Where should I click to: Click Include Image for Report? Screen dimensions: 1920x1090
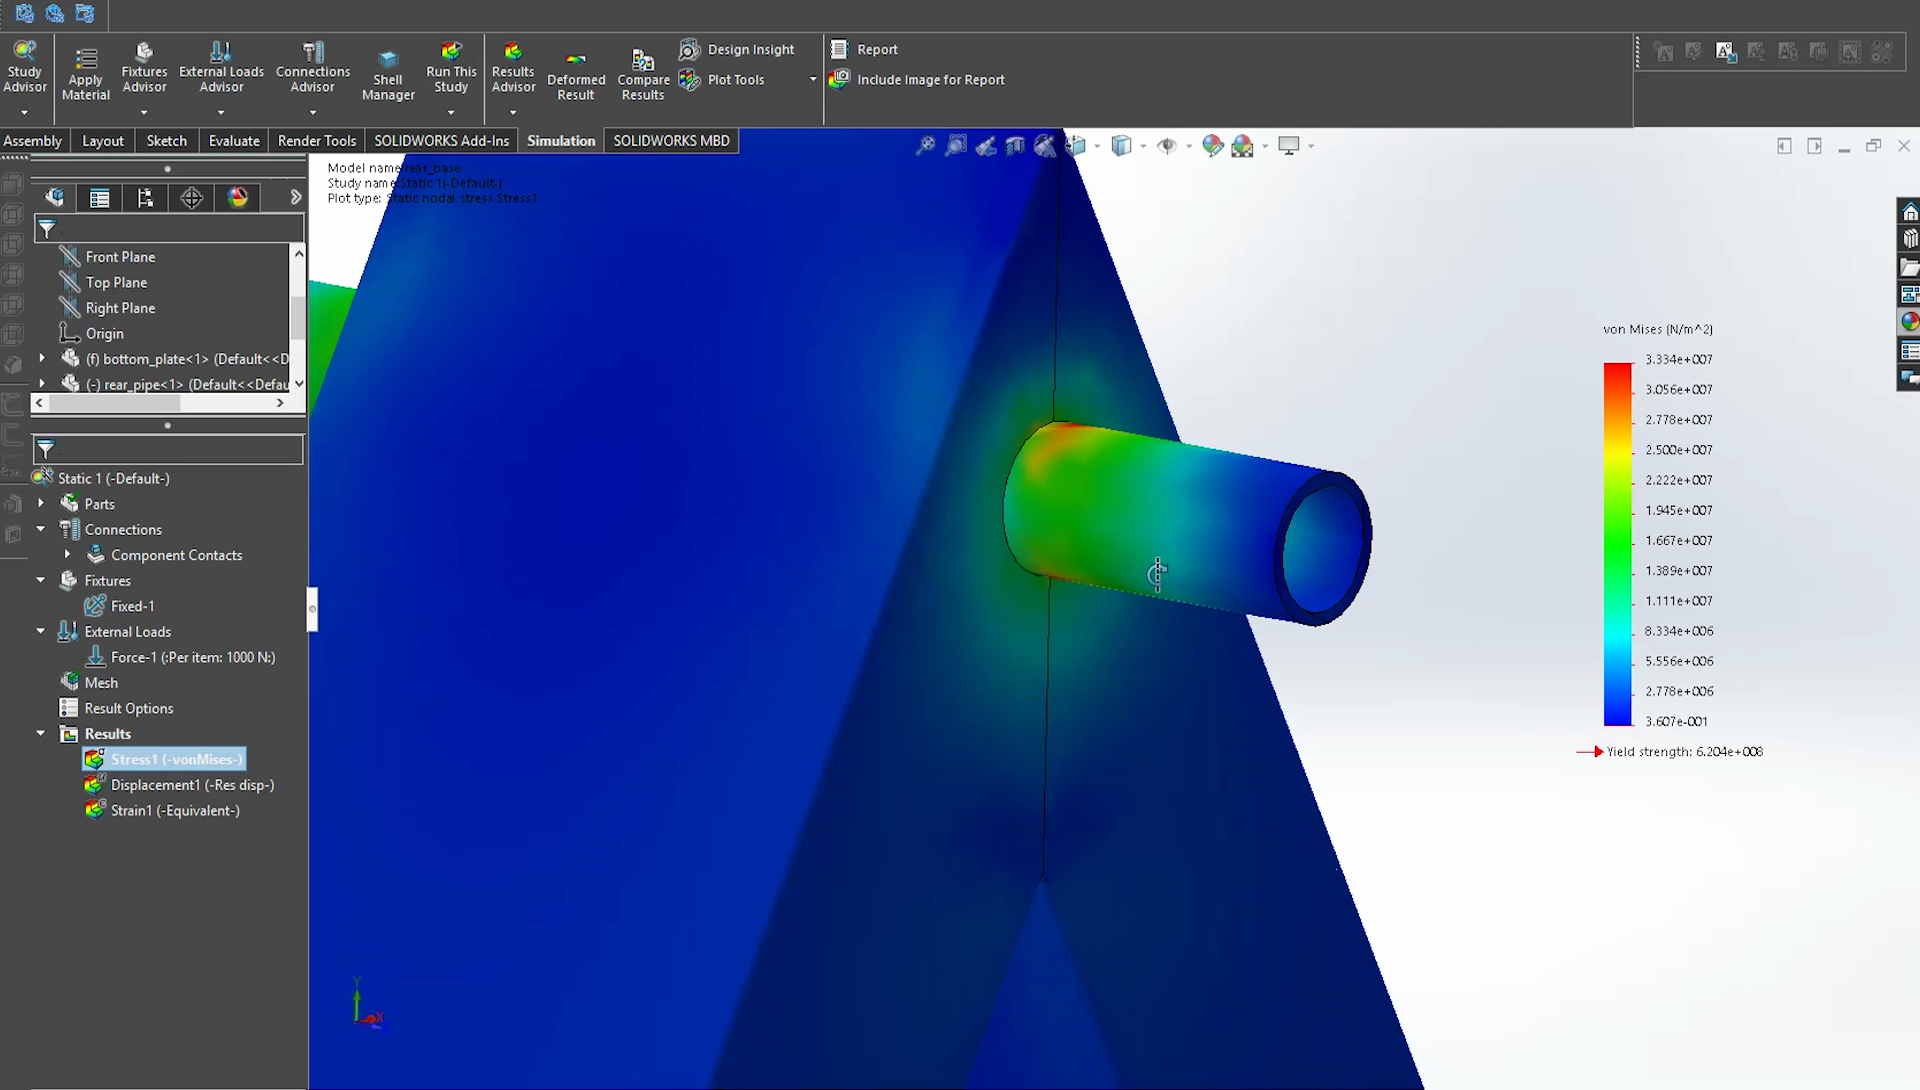pos(917,80)
